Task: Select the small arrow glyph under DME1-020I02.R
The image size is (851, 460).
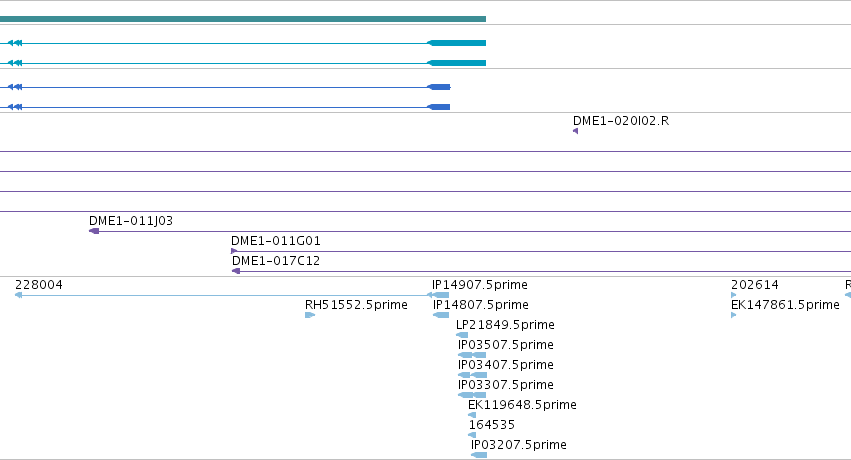Action: coord(575,131)
